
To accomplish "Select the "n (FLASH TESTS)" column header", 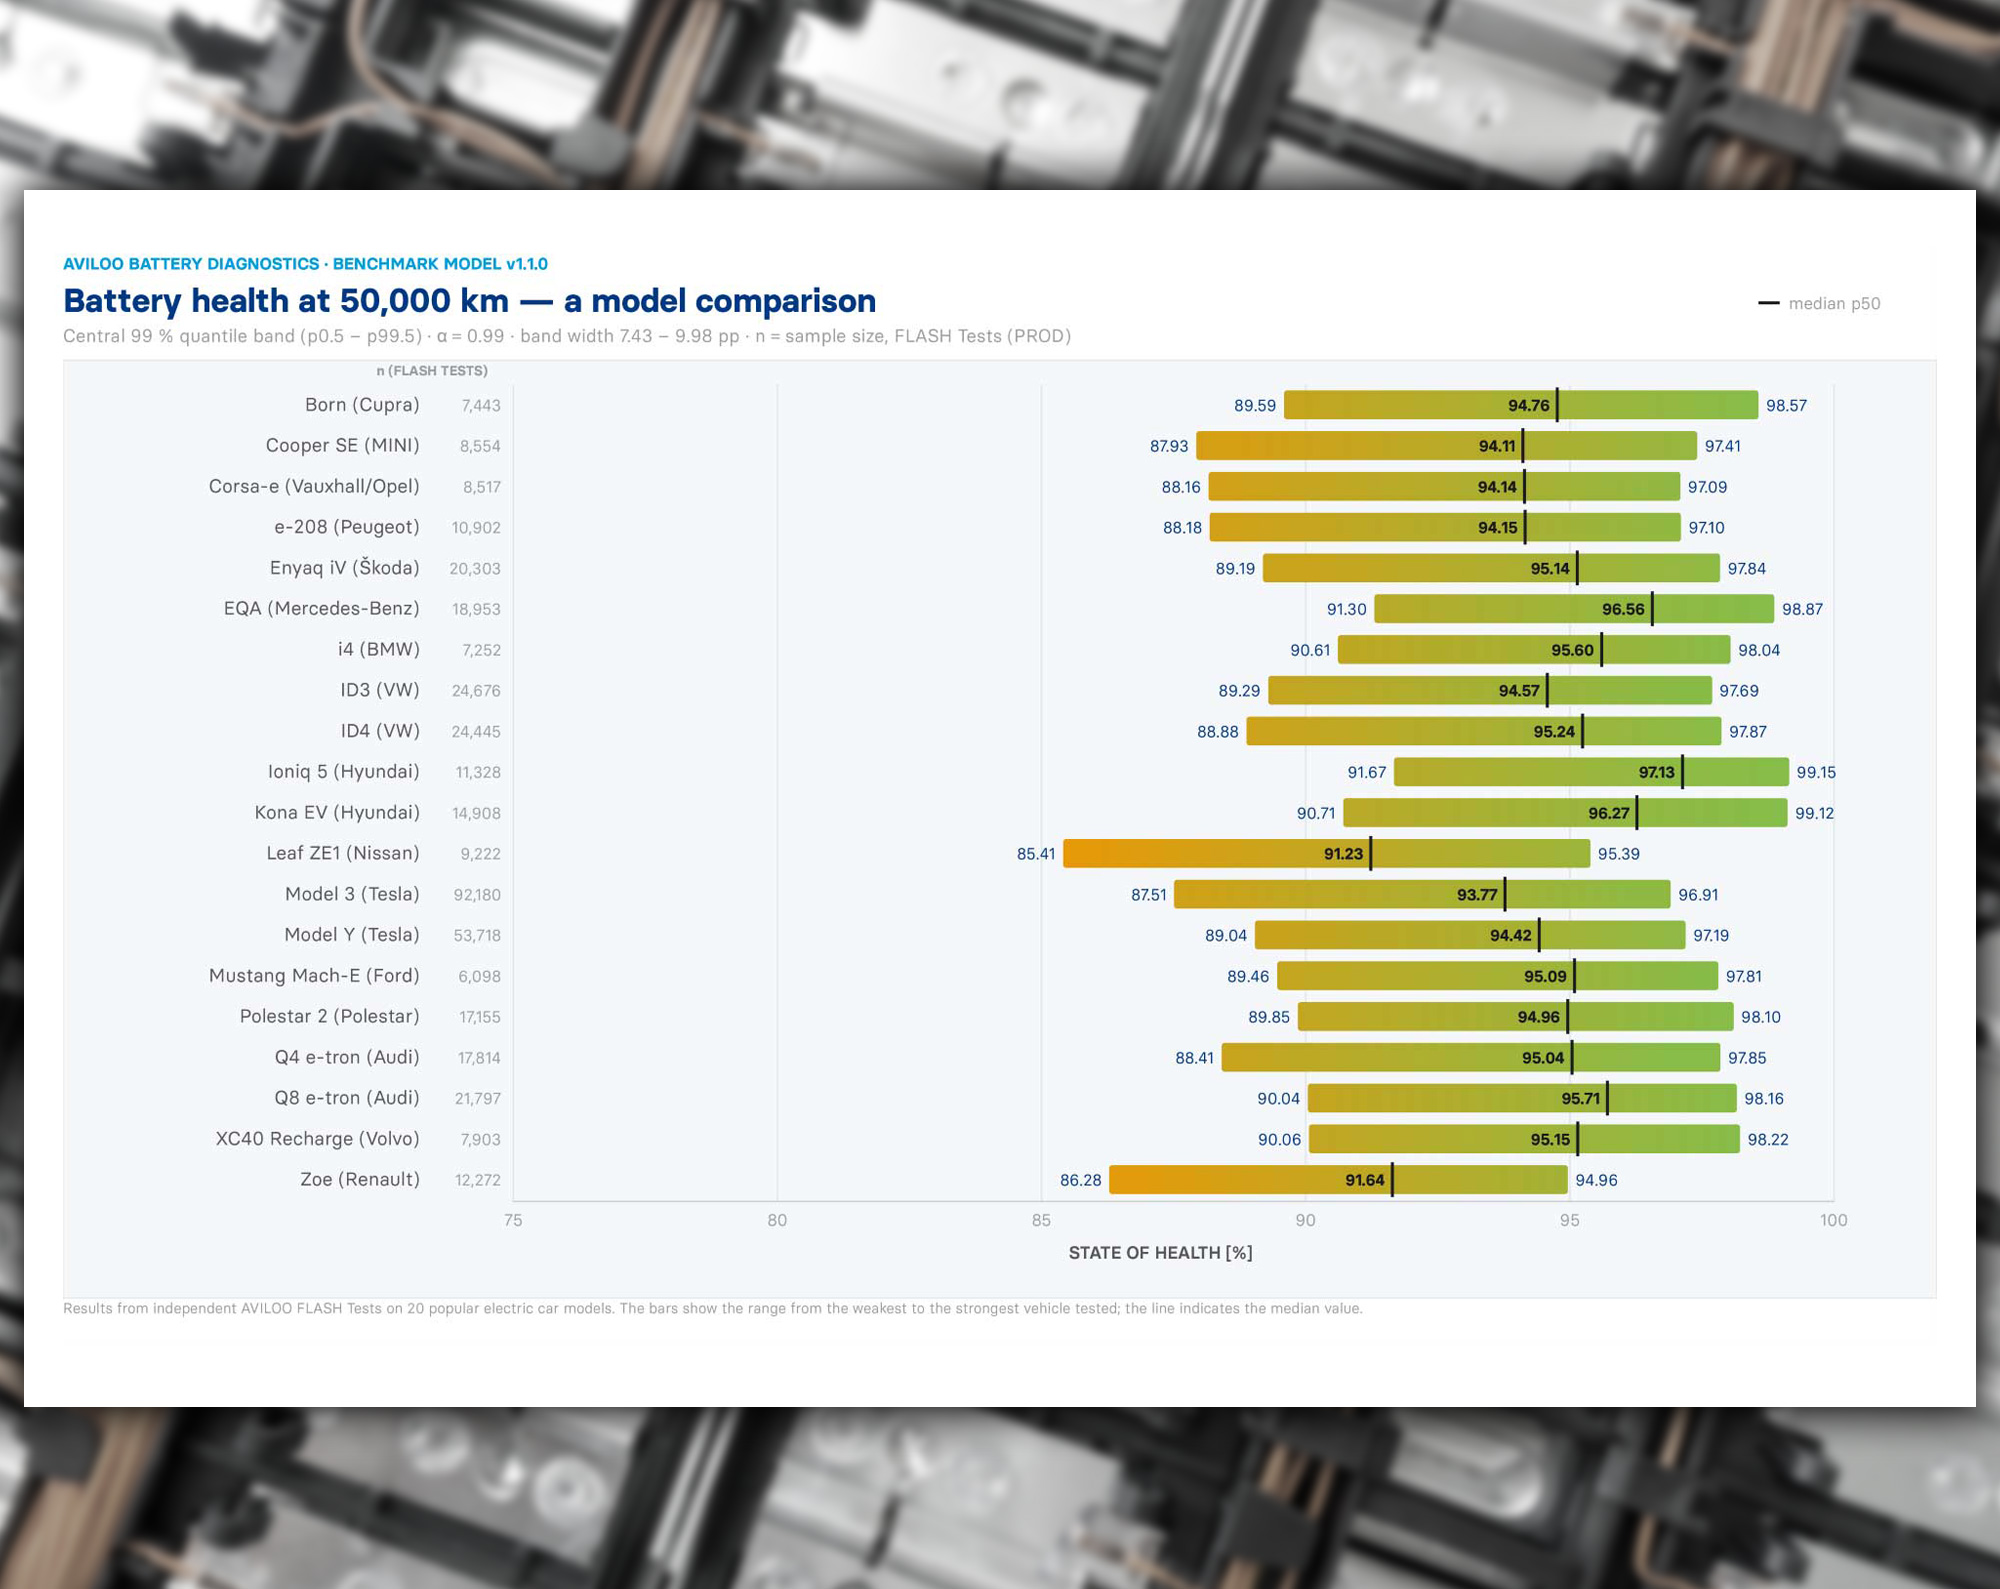I will tap(432, 371).
